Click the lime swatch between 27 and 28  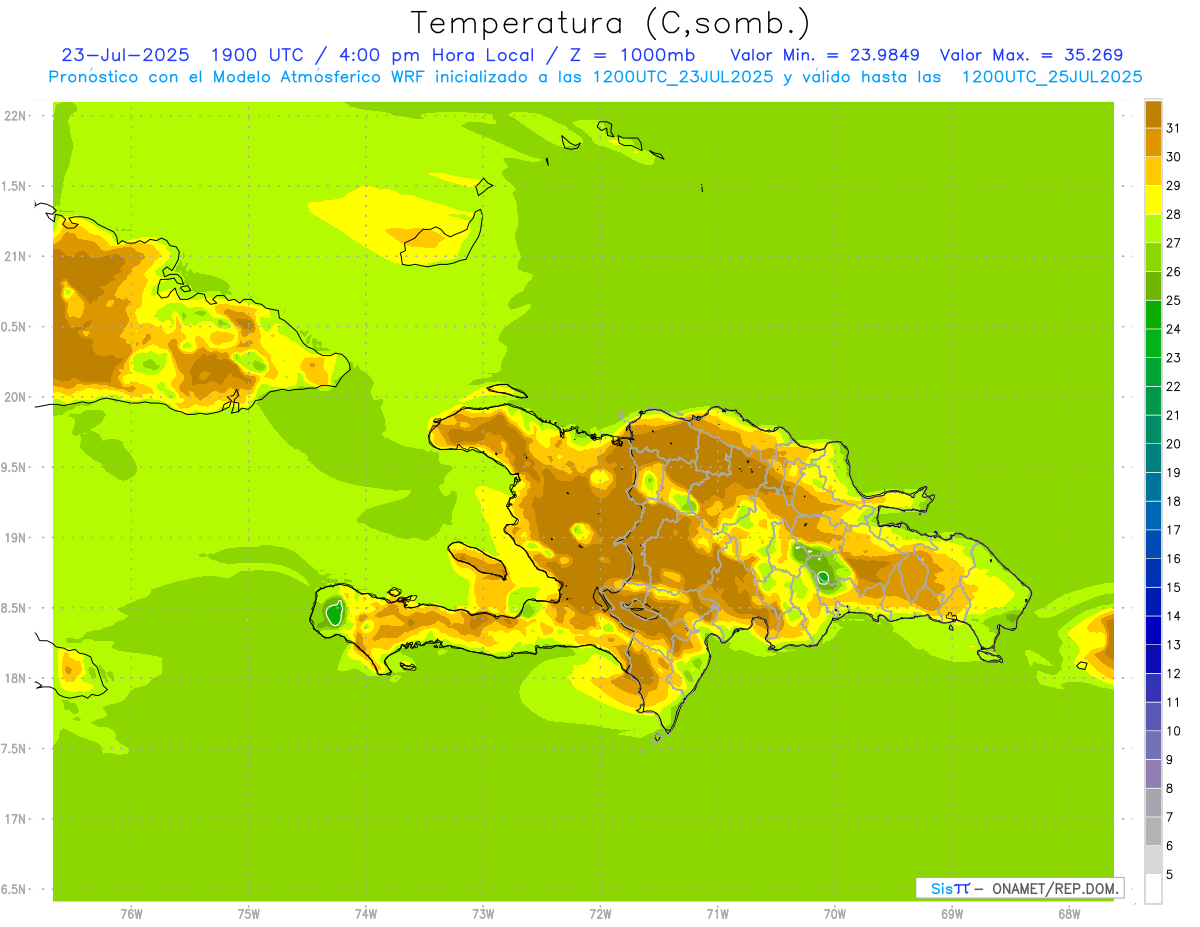(x=1154, y=227)
